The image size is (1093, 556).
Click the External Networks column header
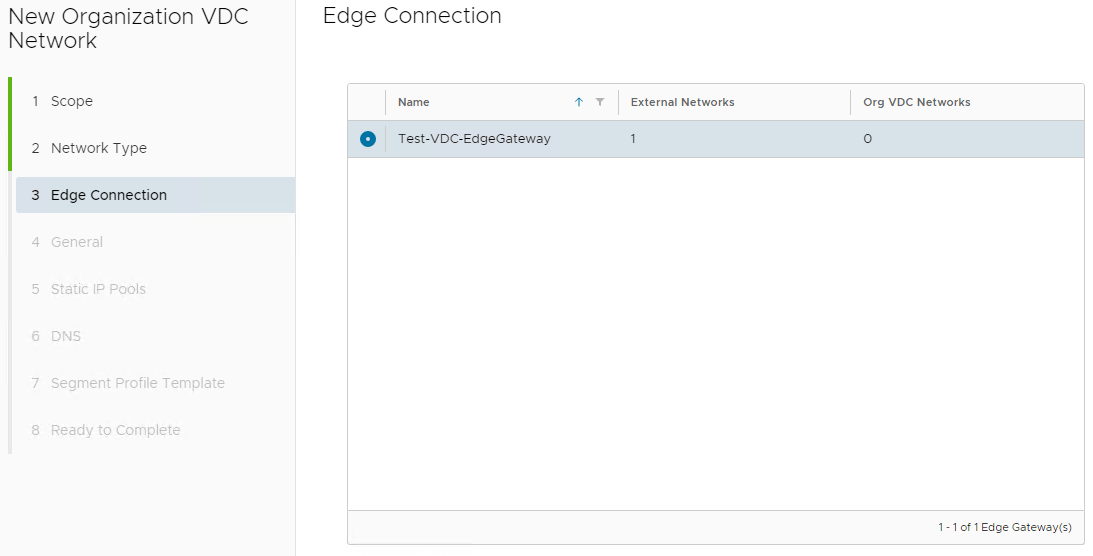(x=683, y=102)
